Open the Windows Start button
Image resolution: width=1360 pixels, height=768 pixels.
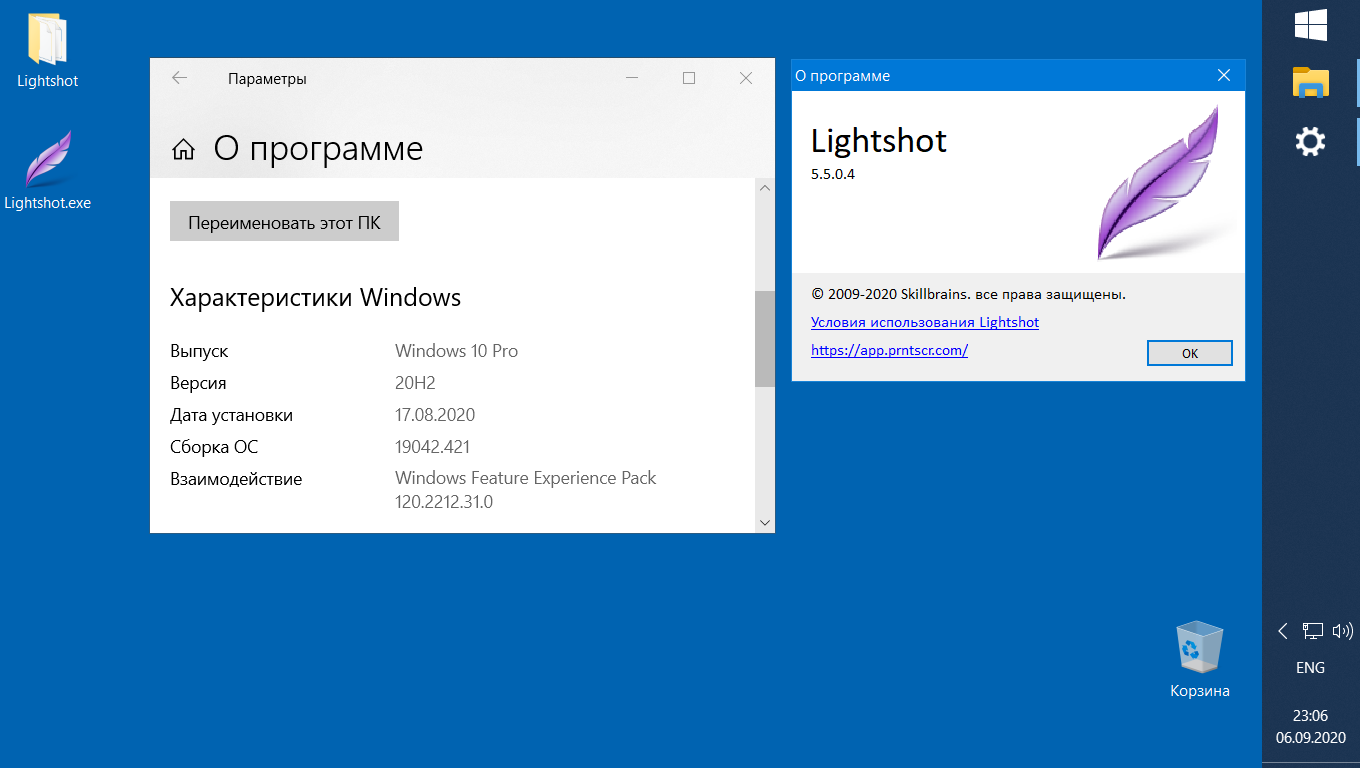coord(1310,25)
